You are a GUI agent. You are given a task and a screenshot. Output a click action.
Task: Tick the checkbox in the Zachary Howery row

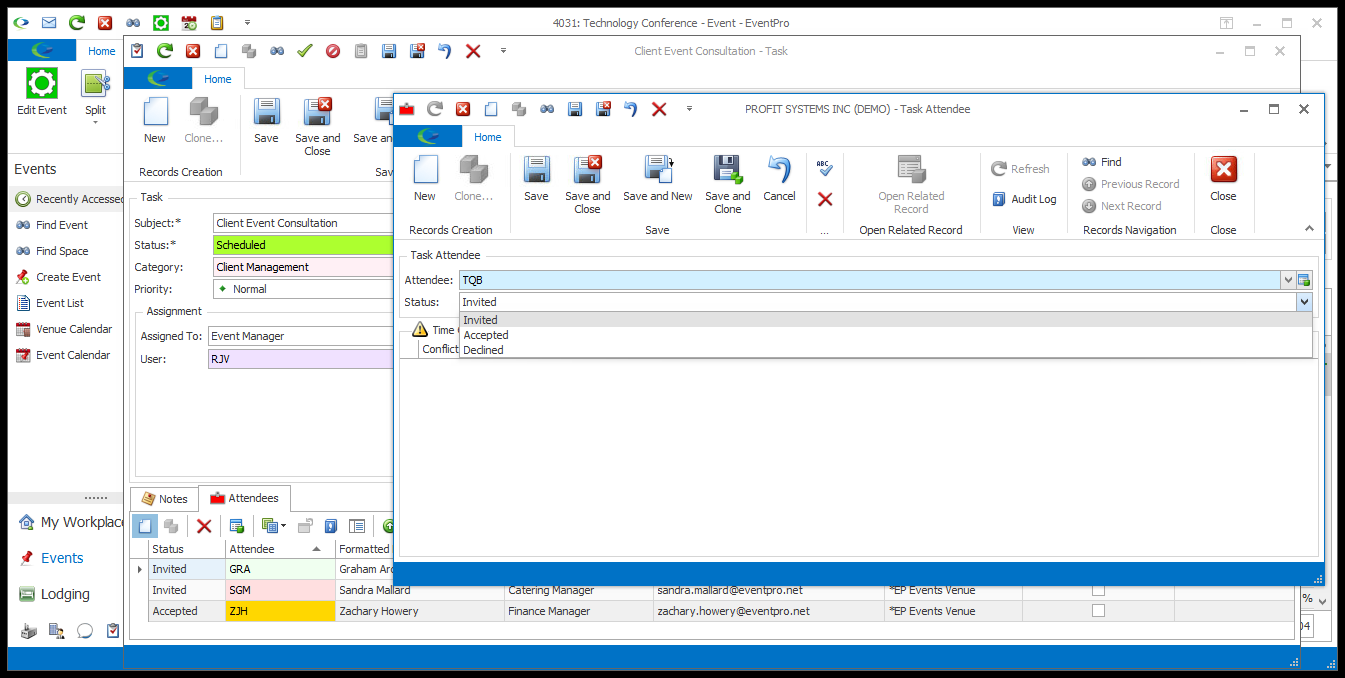(x=1098, y=611)
